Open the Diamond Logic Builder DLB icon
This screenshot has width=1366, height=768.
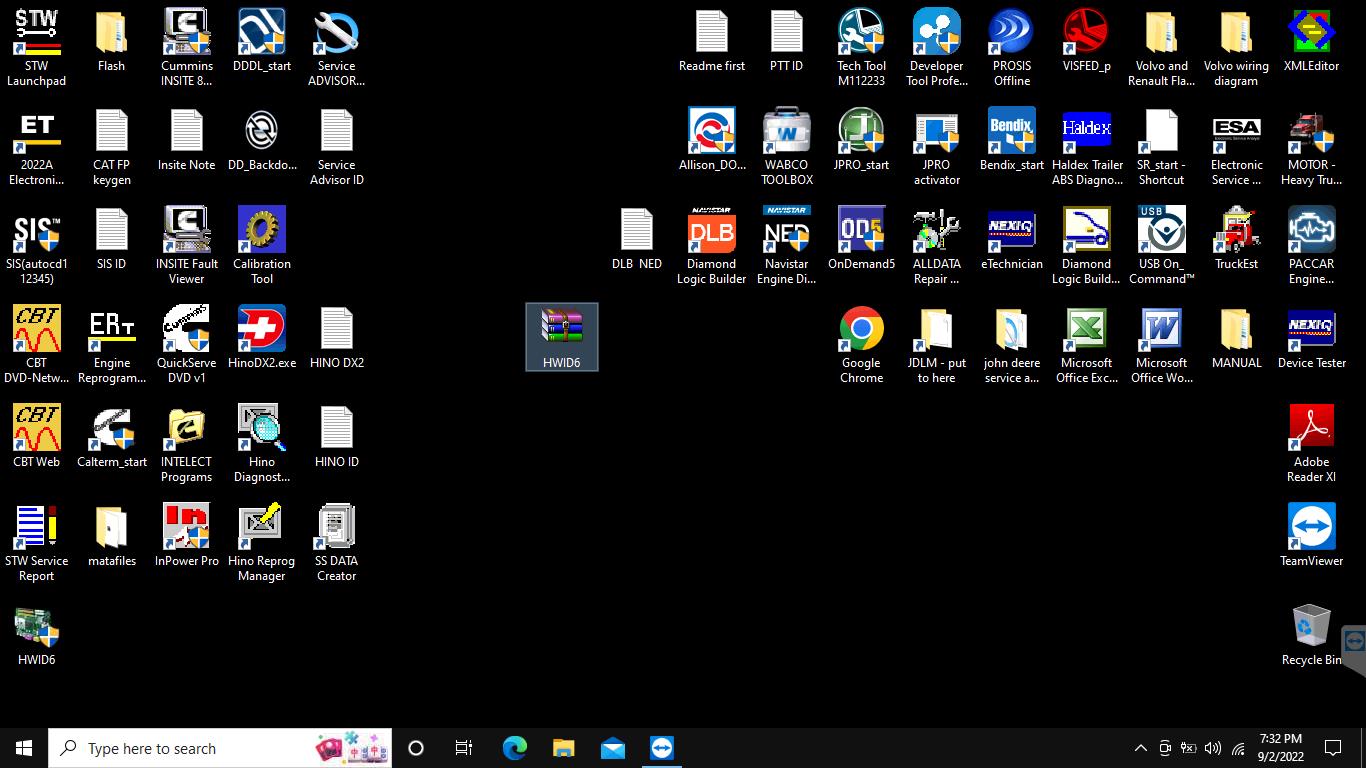tap(712, 246)
